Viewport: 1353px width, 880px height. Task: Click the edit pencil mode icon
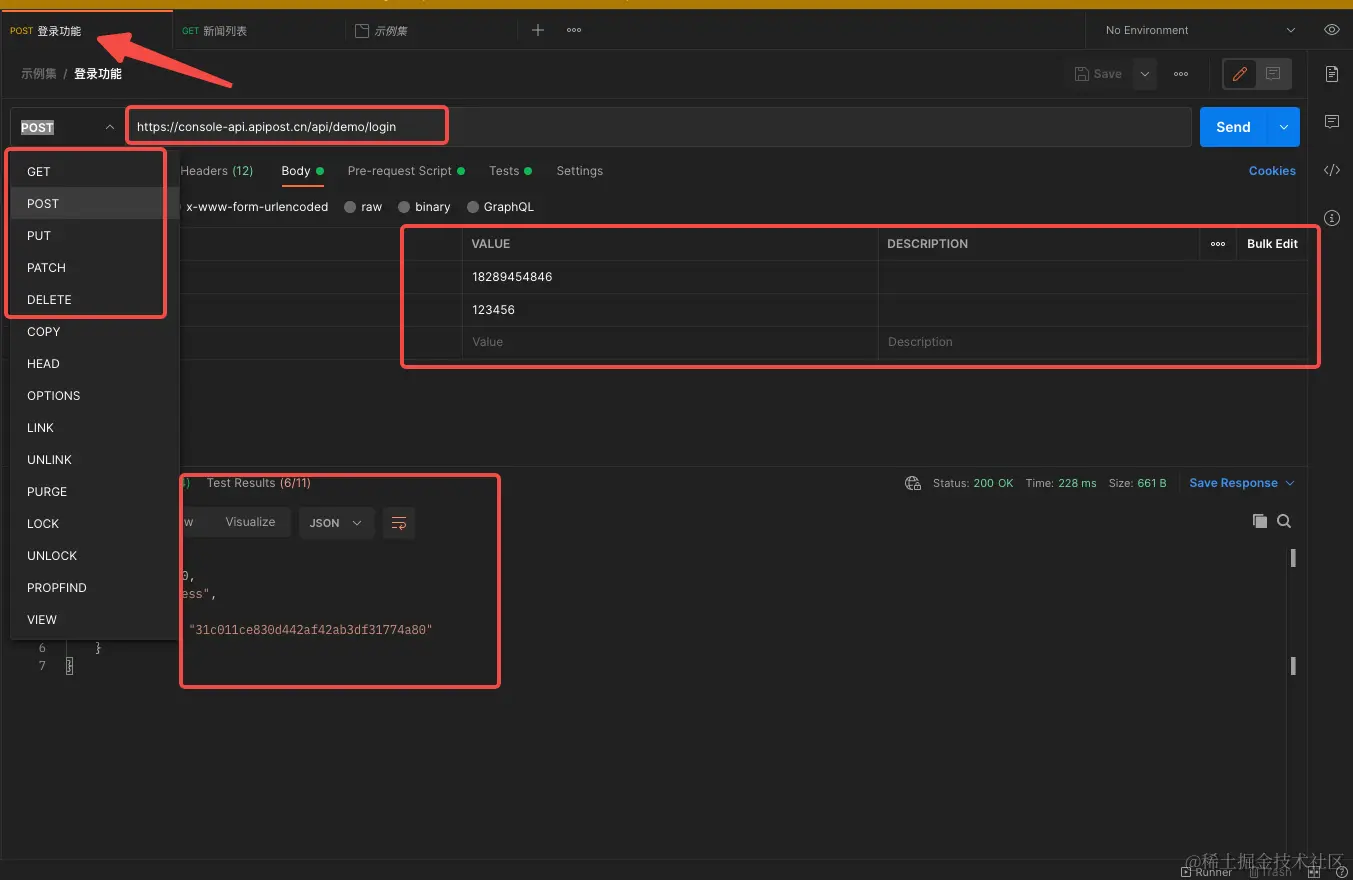click(x=1240, y=74)
